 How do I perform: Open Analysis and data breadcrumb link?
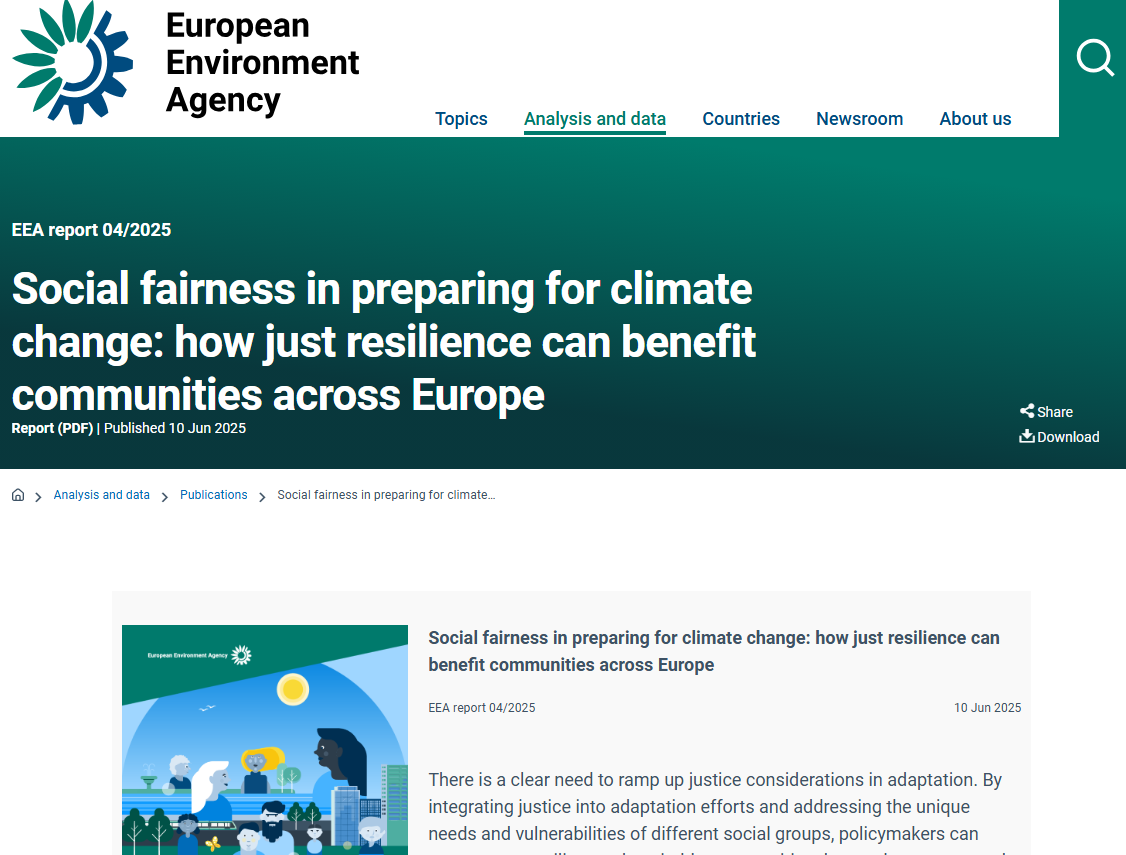101,495
